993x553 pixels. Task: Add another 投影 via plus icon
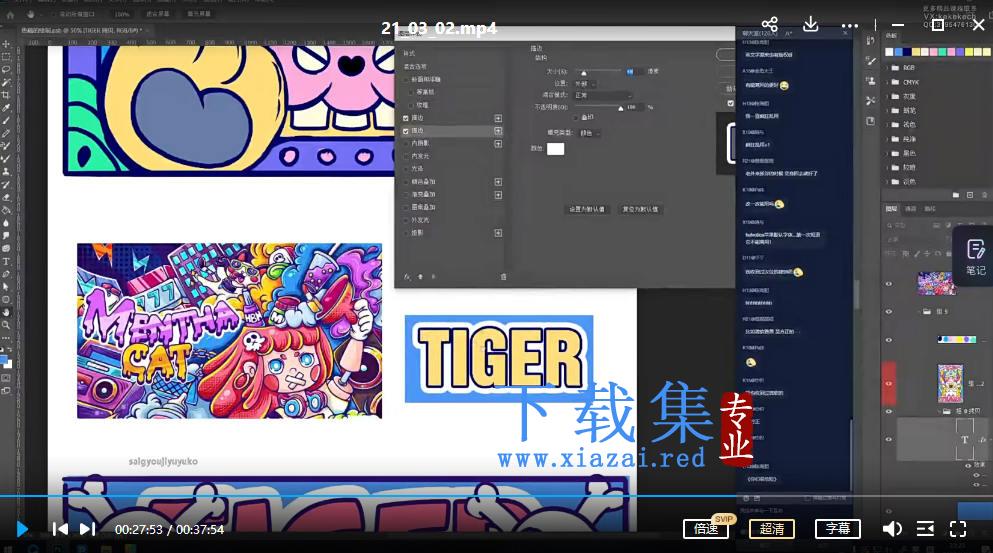click(498, 233)
